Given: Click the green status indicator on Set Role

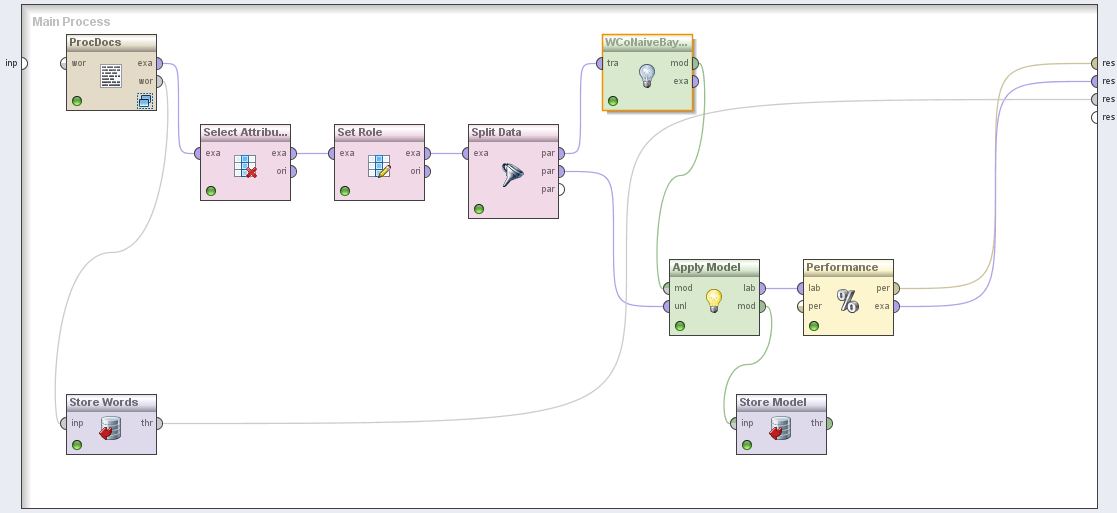Looking at the screenshot, I should tap(345, 190).
